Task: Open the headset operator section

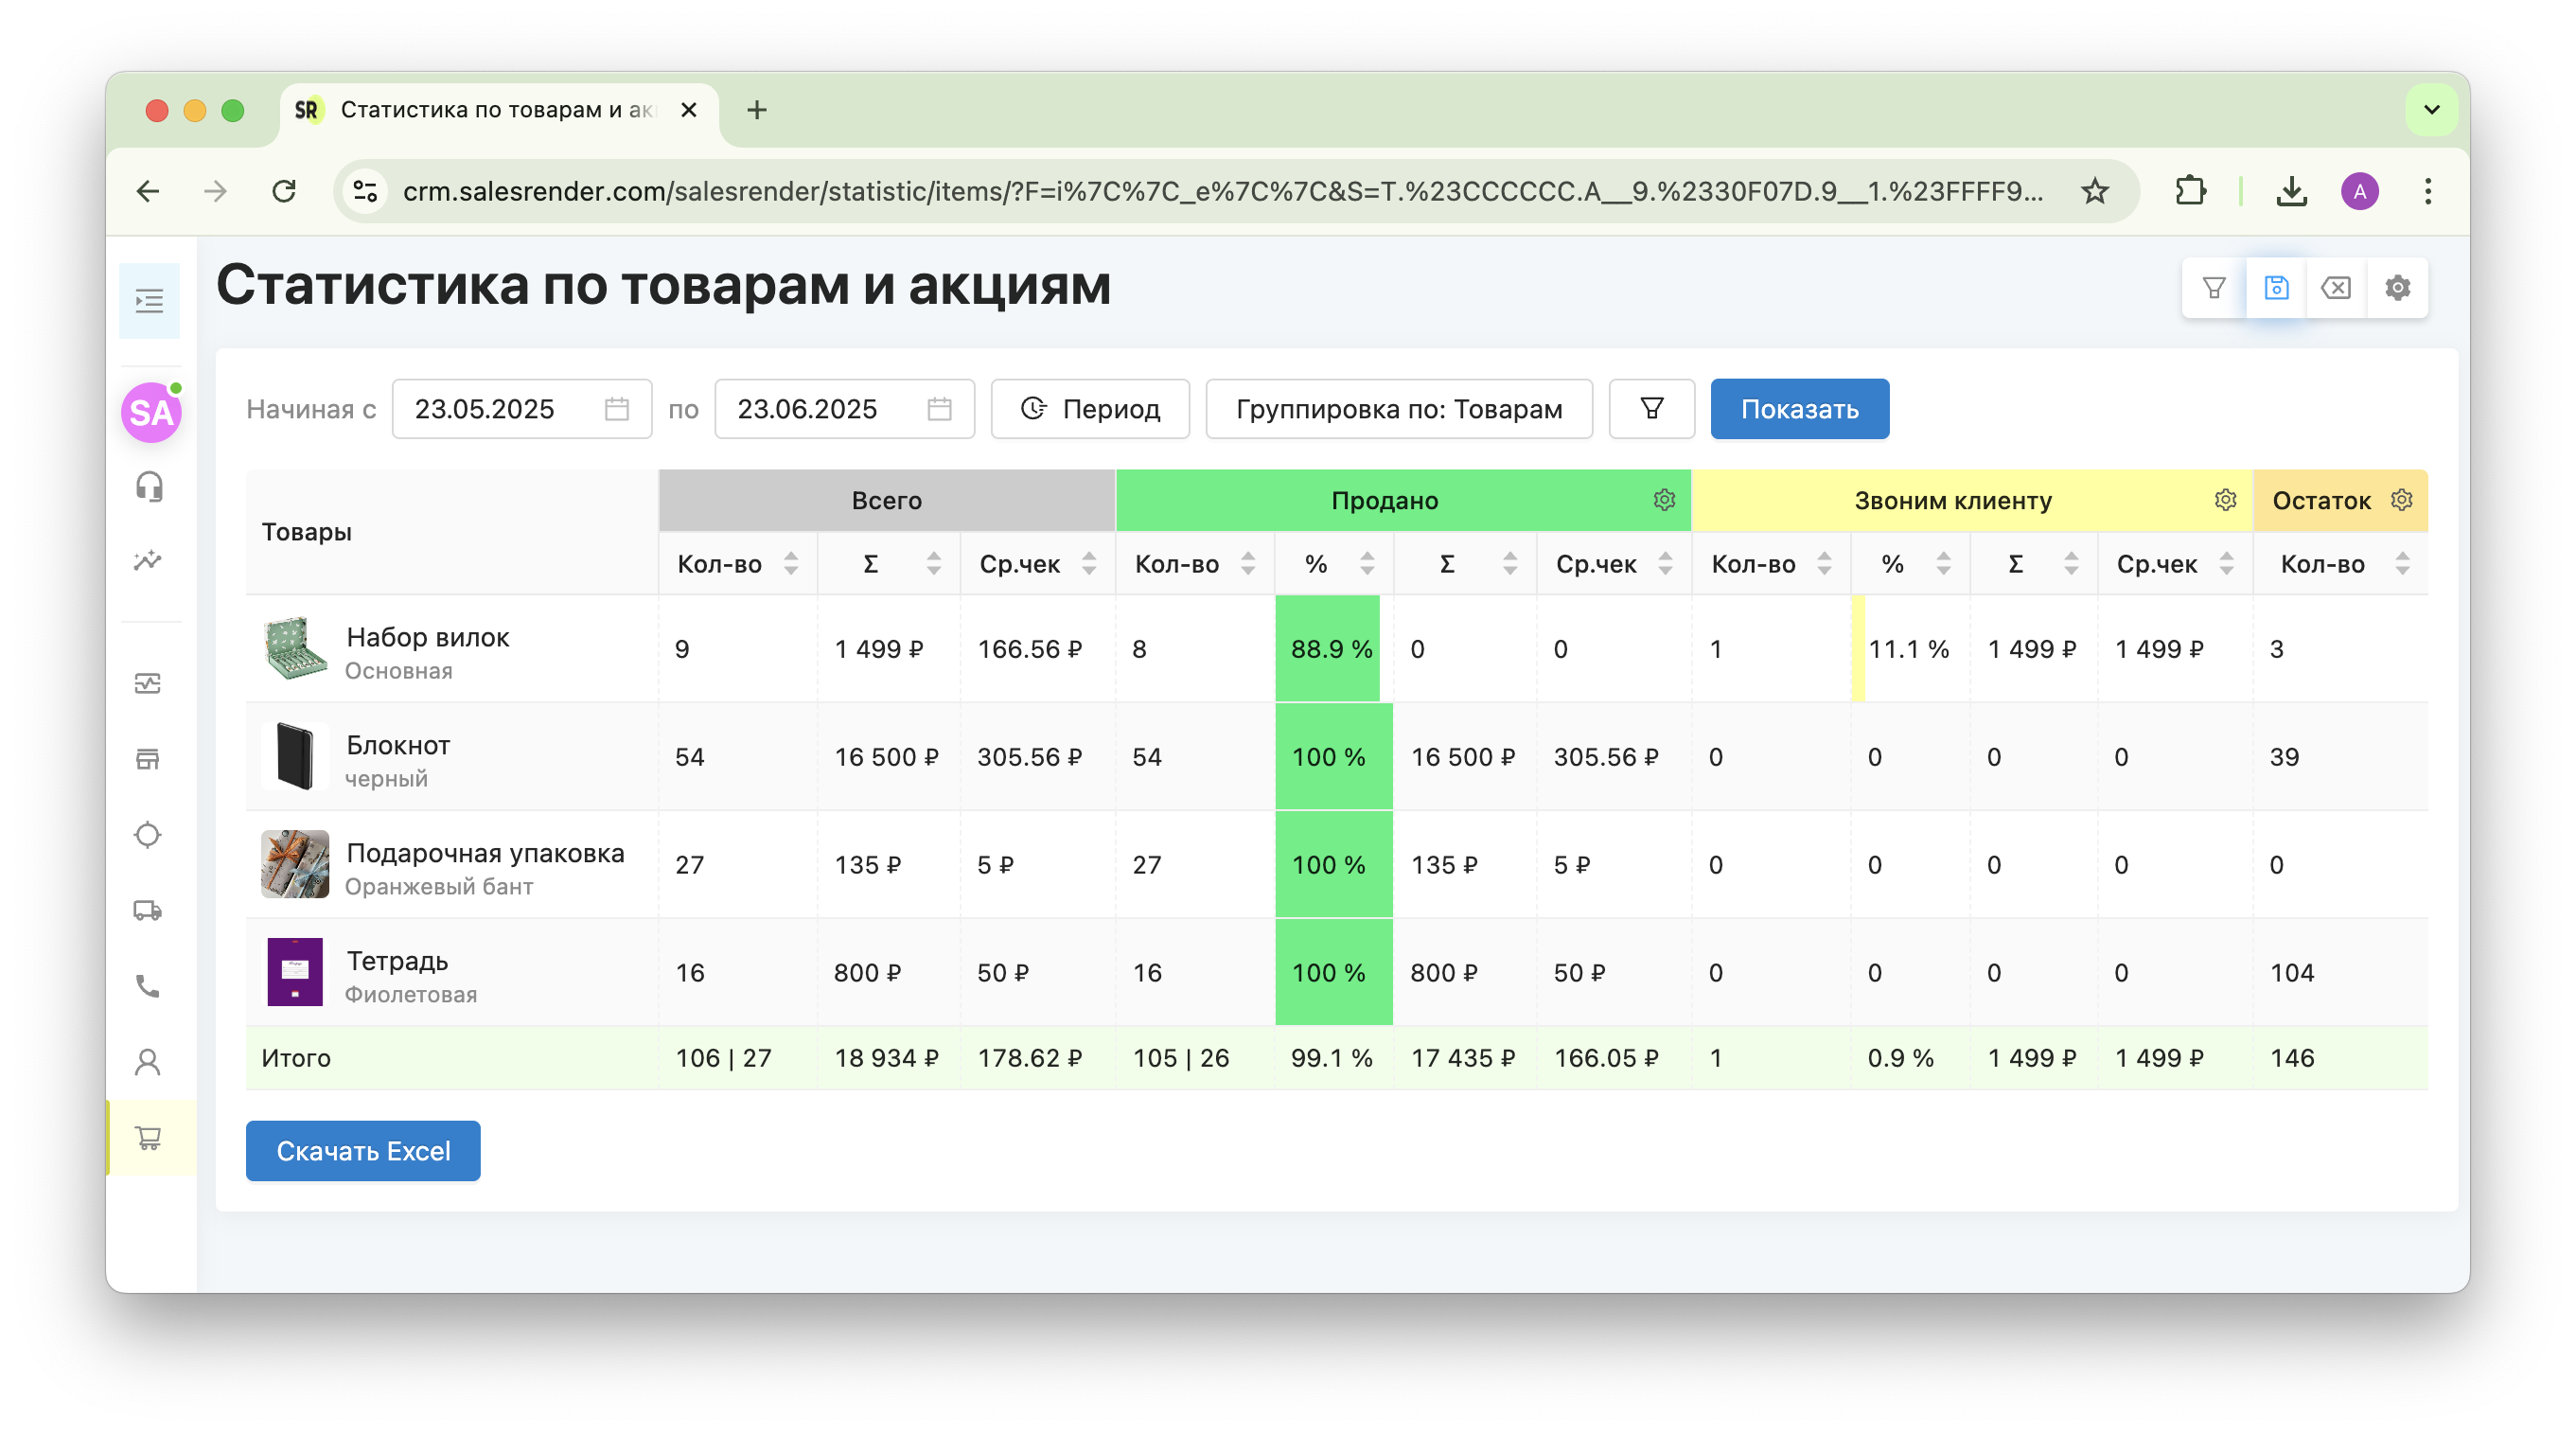Action: coord(149,487)
